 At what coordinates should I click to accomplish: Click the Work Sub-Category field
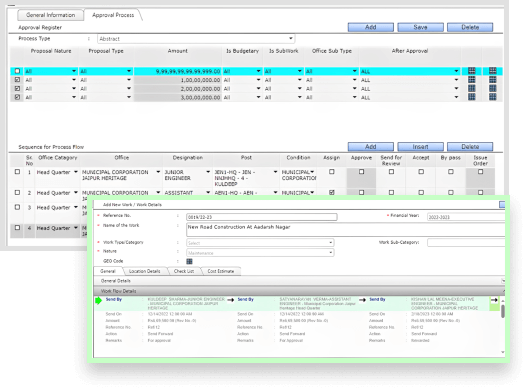coord(466,243)
